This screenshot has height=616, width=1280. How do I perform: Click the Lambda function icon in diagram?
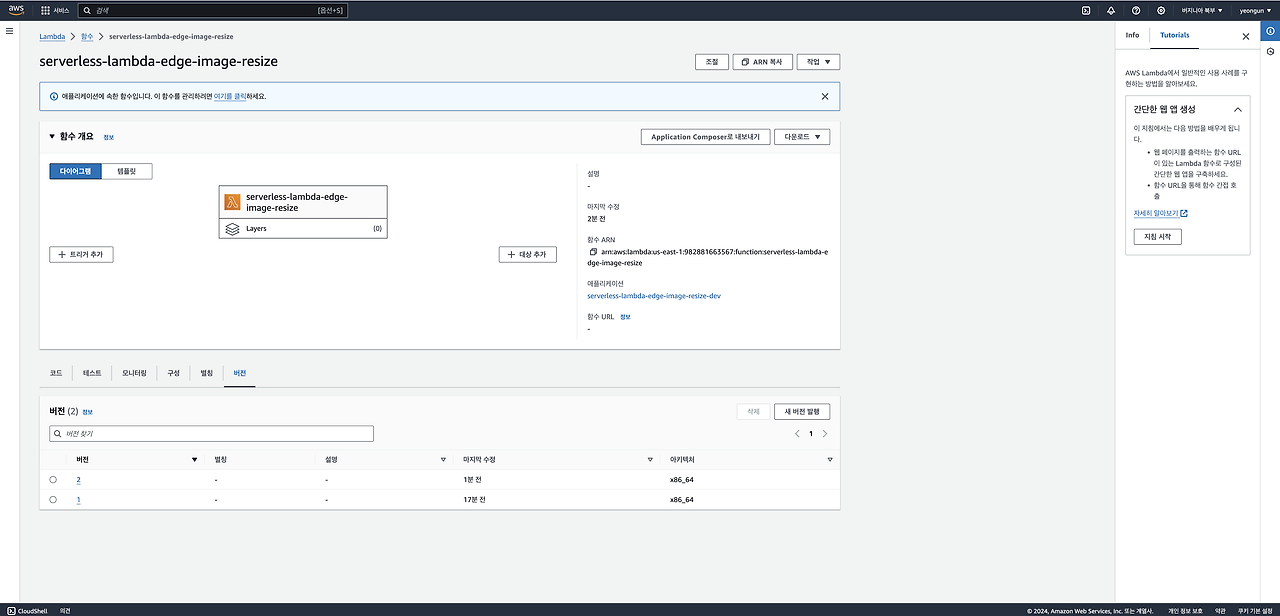[x=233, y=201]
